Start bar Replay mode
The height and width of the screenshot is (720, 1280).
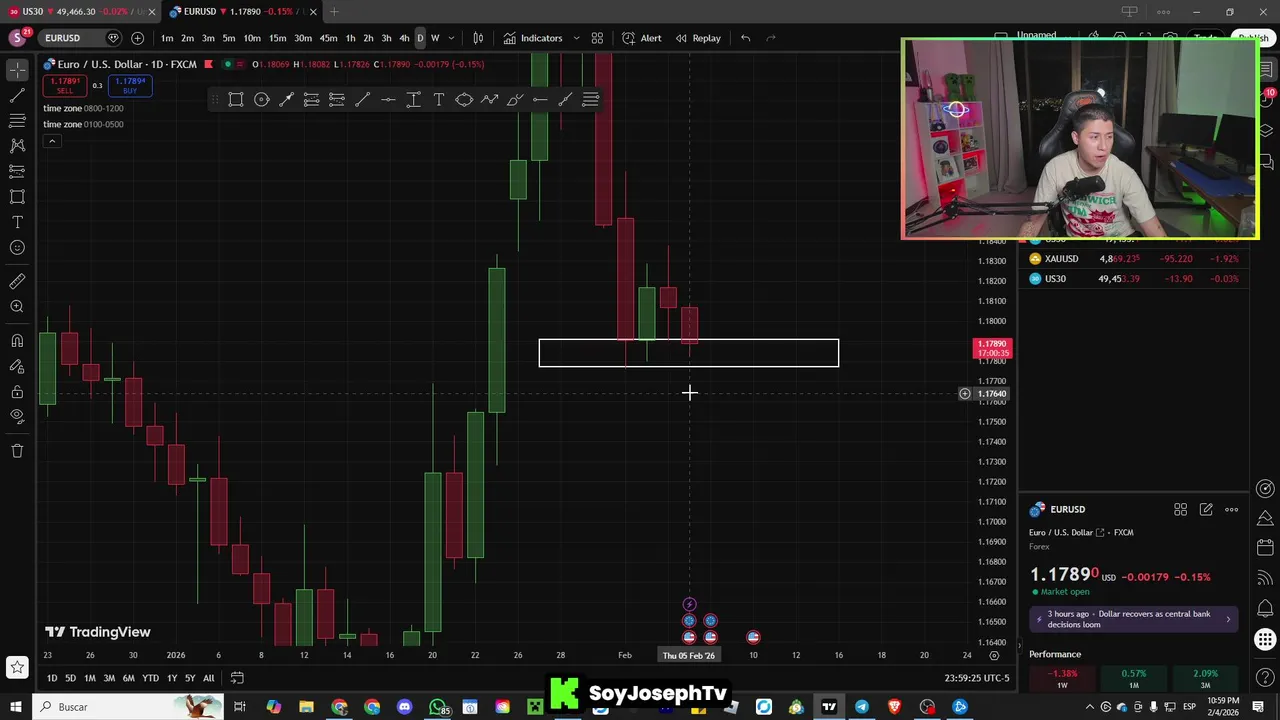pos(698,38)
